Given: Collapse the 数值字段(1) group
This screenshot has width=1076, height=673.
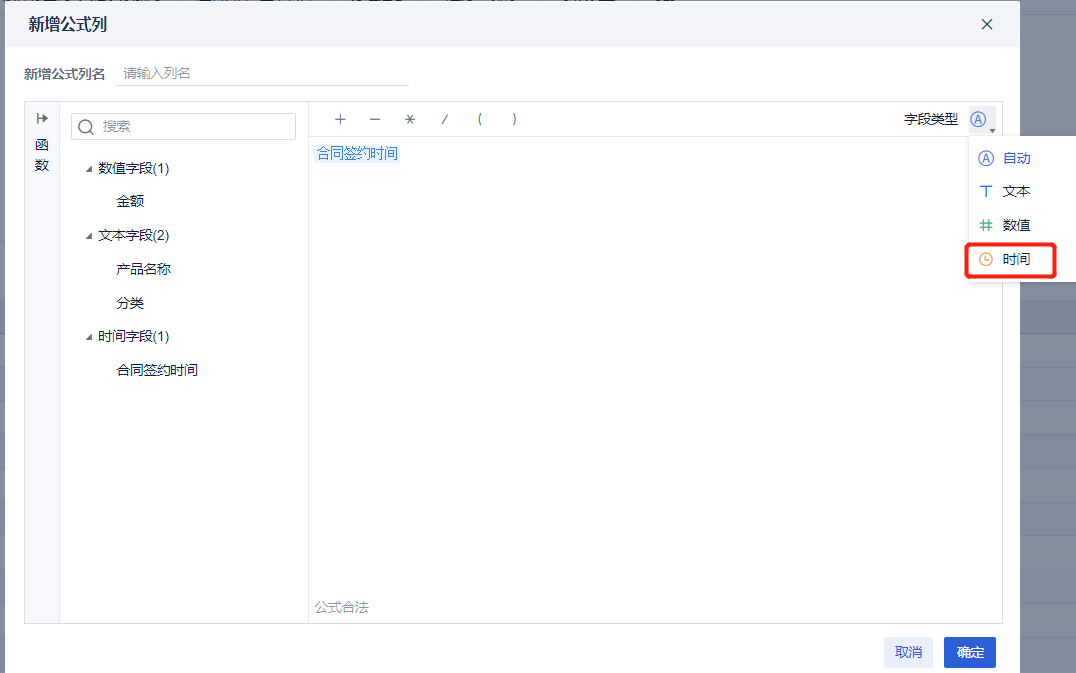Looking at the screenshot, I should (89, 169).
